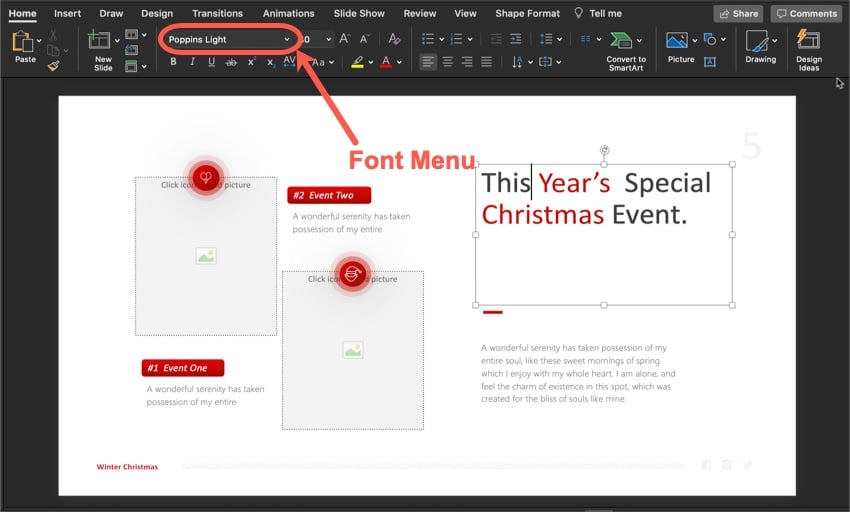Click the increase font size icon
Viewport: 850px width, 512px height.
(345, 39)
